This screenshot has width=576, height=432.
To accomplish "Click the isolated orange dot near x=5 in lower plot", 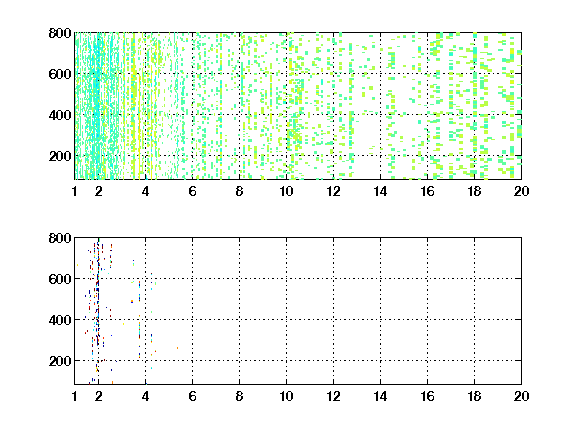I will click(177, 348).
